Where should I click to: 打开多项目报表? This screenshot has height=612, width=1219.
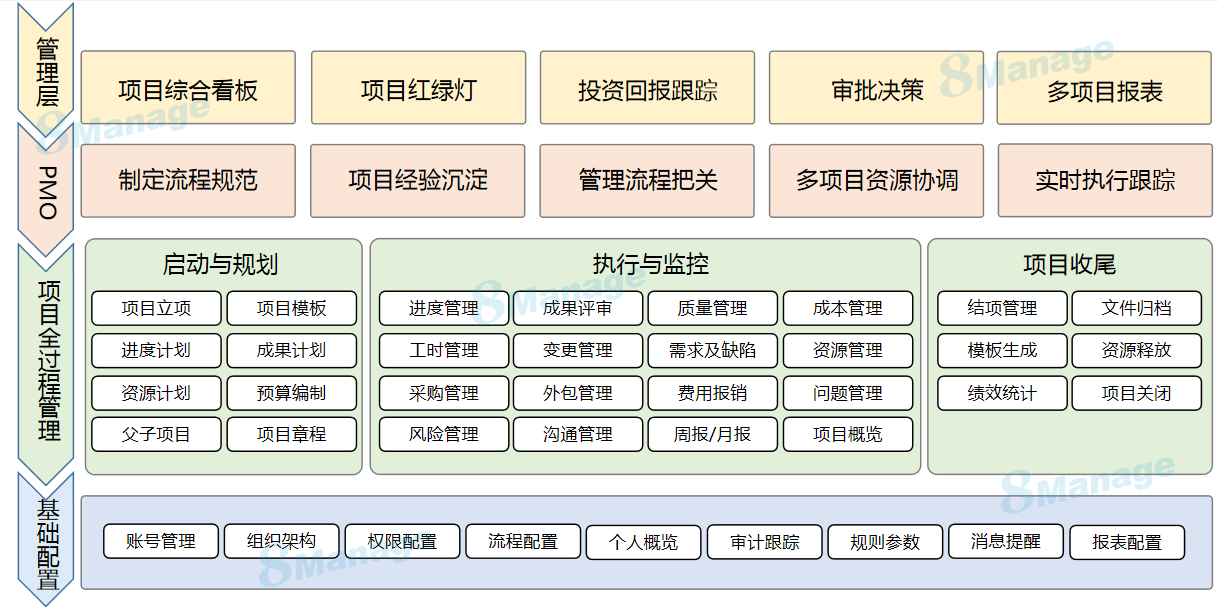(1104, 87)
